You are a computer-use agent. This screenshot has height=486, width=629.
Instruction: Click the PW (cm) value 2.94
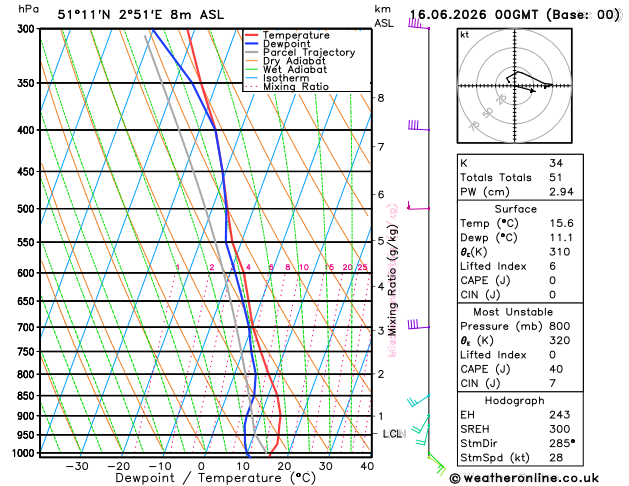(x=562, y=192)
